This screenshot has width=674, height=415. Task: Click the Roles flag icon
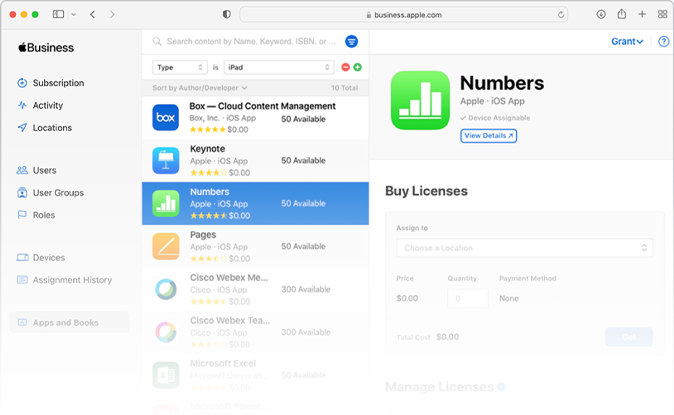pos(22,215)
